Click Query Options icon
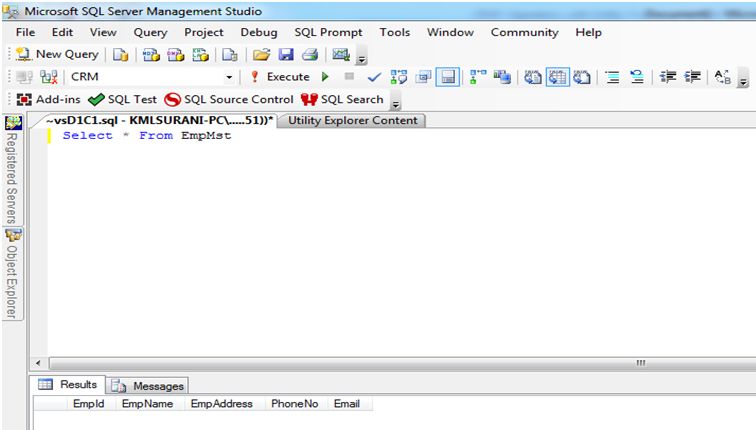The width and height of the screenshot is (756, 430). point(423,77)
